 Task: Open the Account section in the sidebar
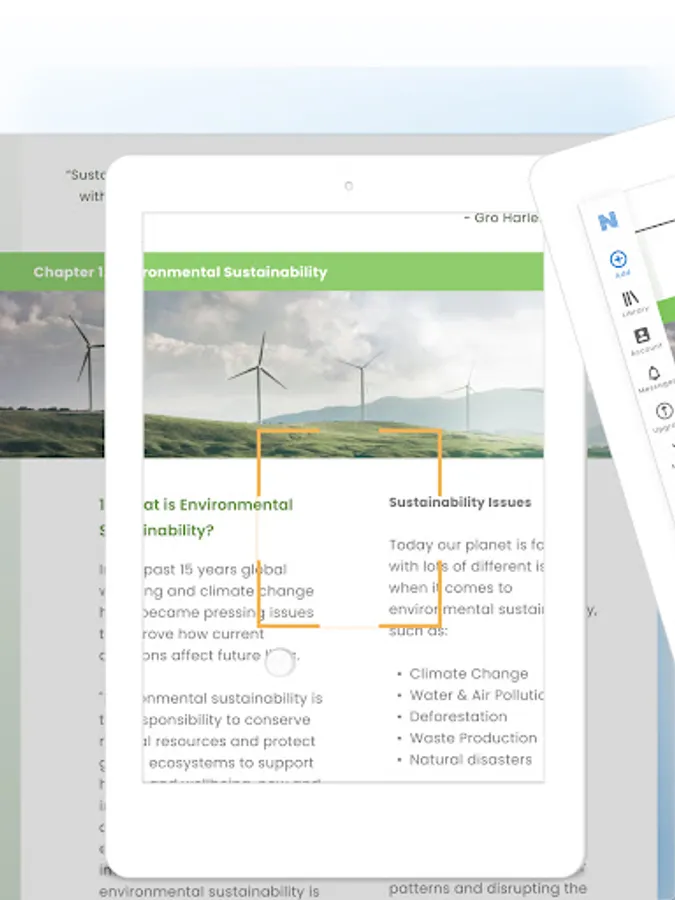[x=643, y=341]
